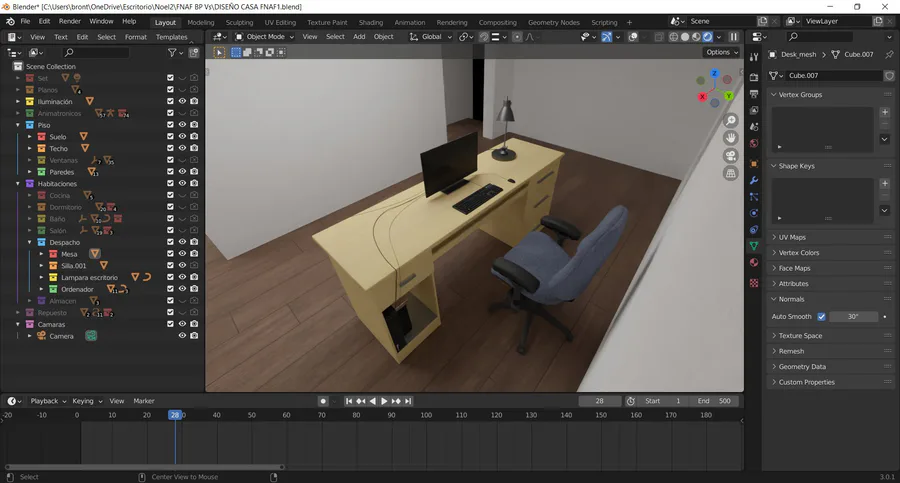The height and width of the screenshot is (483, 900).
Task: Click the timeline horizontal scrollbar
Action: (x=145, y=467)
